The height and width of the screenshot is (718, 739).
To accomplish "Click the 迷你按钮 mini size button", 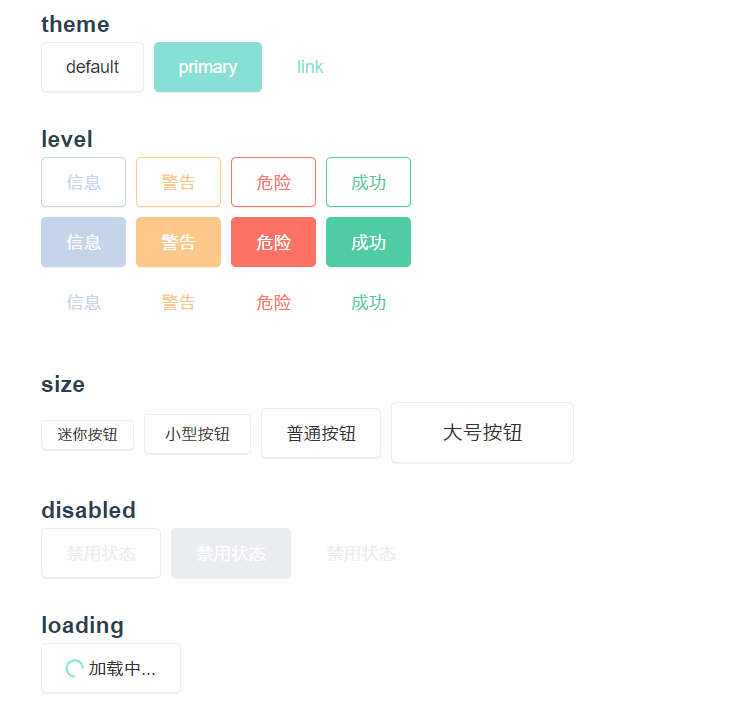I will (88, 435).
